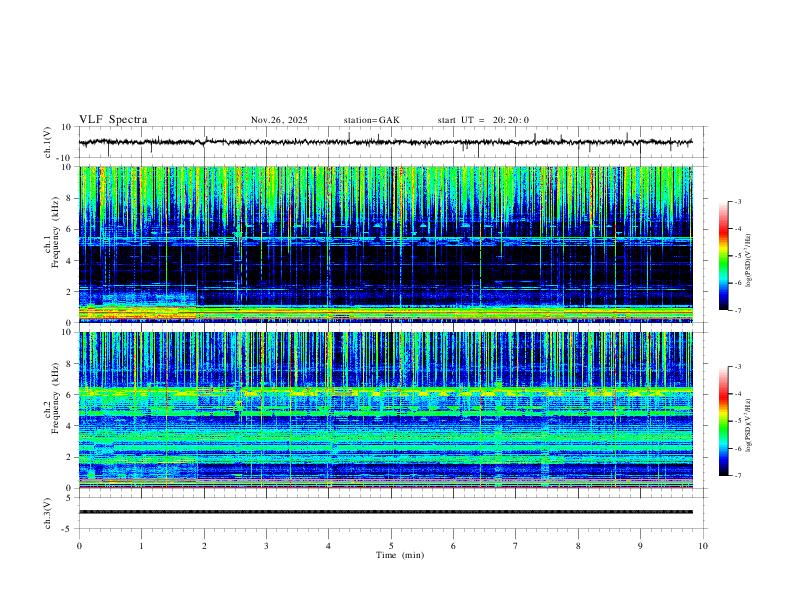Image resolution: width=792 pixels, height=612 pixels.
Task: Click the '6' kHz tick on ch.1 axis
Action: pos(71,229)
